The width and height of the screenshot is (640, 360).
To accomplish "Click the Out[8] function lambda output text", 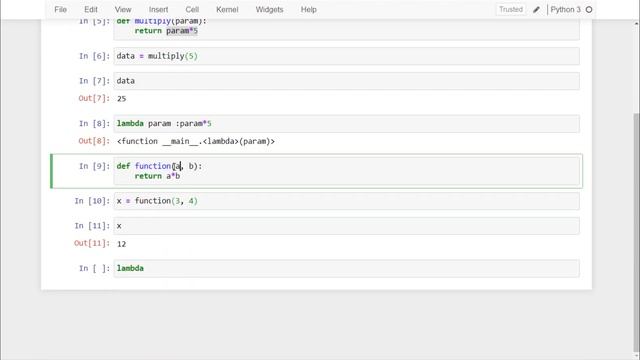I will coord(196,141).
